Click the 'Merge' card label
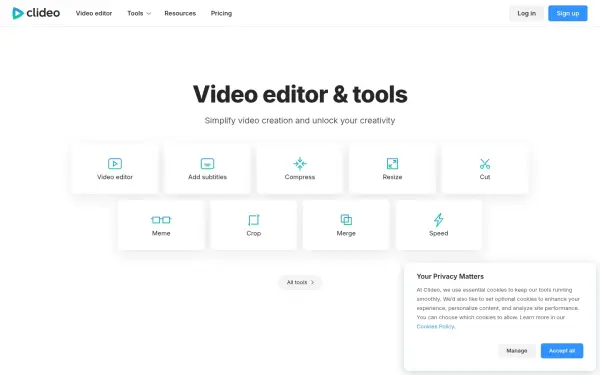 tap(346, 233)
